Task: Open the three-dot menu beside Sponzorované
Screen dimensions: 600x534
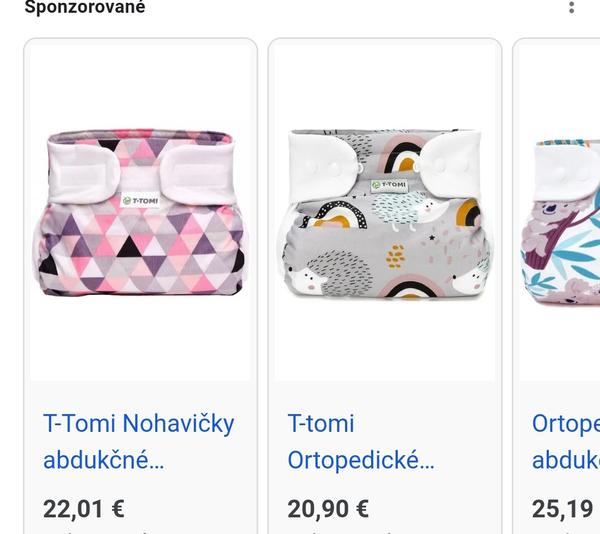Action: tap(571, 8)
